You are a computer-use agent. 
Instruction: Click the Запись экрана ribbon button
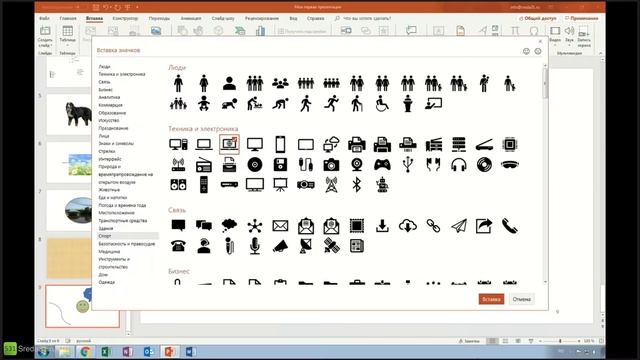(584, 37)
